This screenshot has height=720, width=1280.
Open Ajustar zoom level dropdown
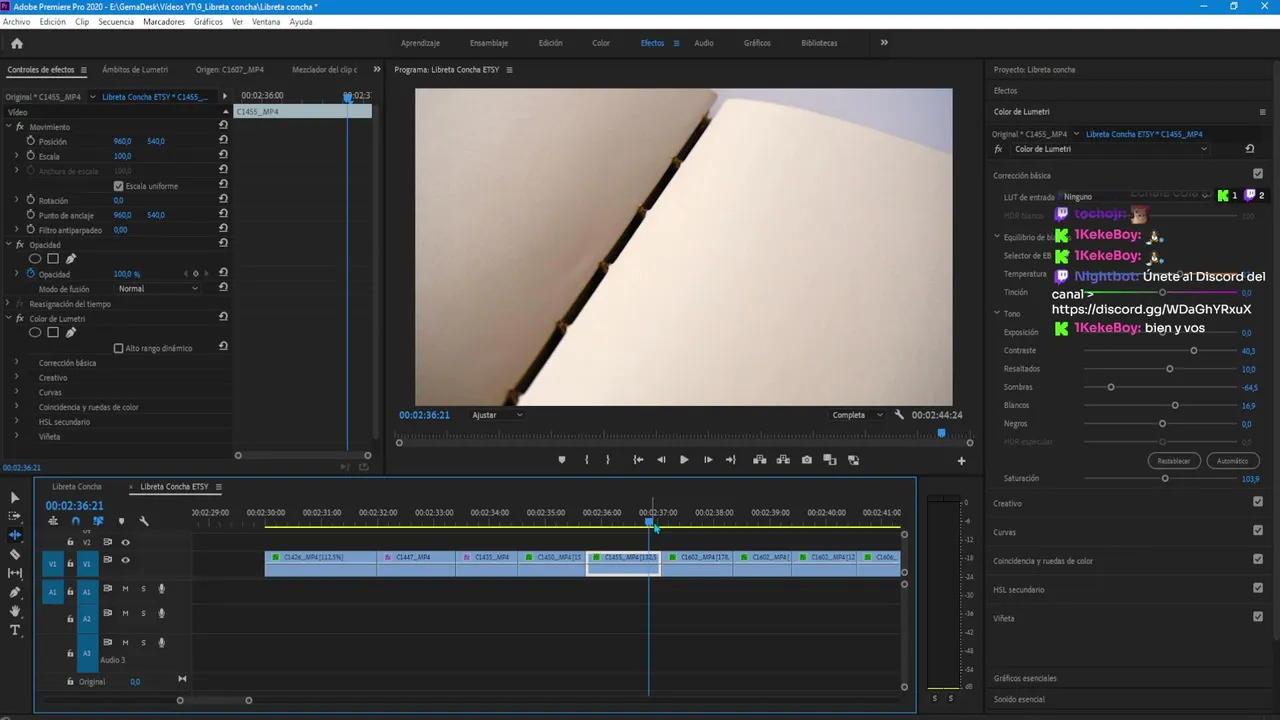click(x=497, y=415)
